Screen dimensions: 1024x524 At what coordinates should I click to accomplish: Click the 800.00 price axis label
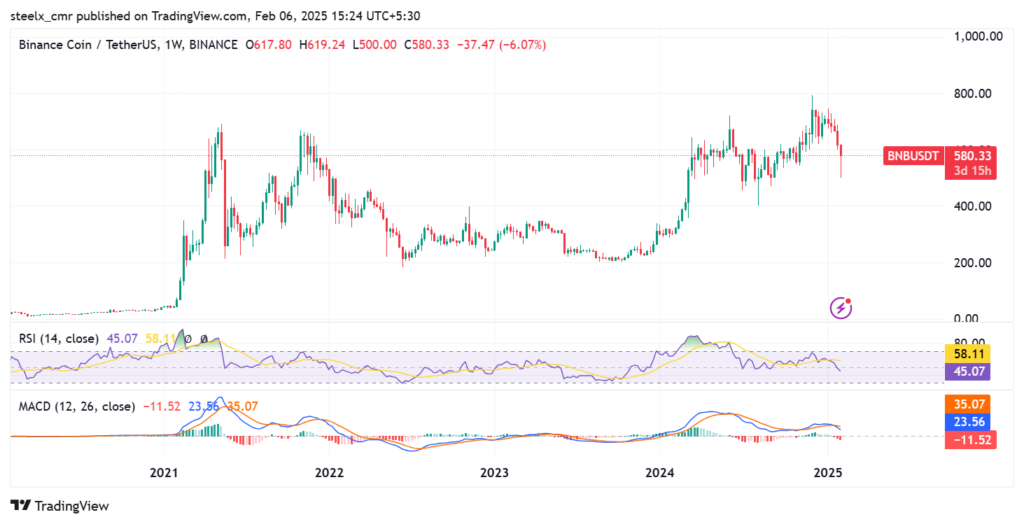(x=971, y=93)
